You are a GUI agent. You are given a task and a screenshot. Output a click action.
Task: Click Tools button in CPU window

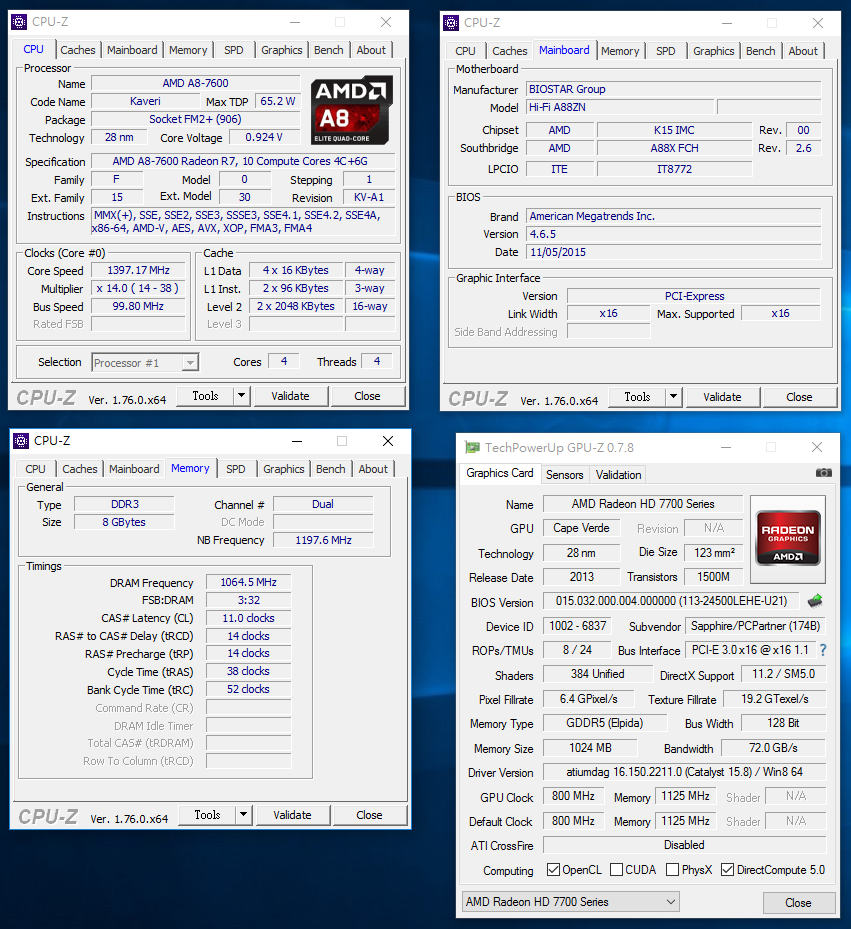pos(206,396)
